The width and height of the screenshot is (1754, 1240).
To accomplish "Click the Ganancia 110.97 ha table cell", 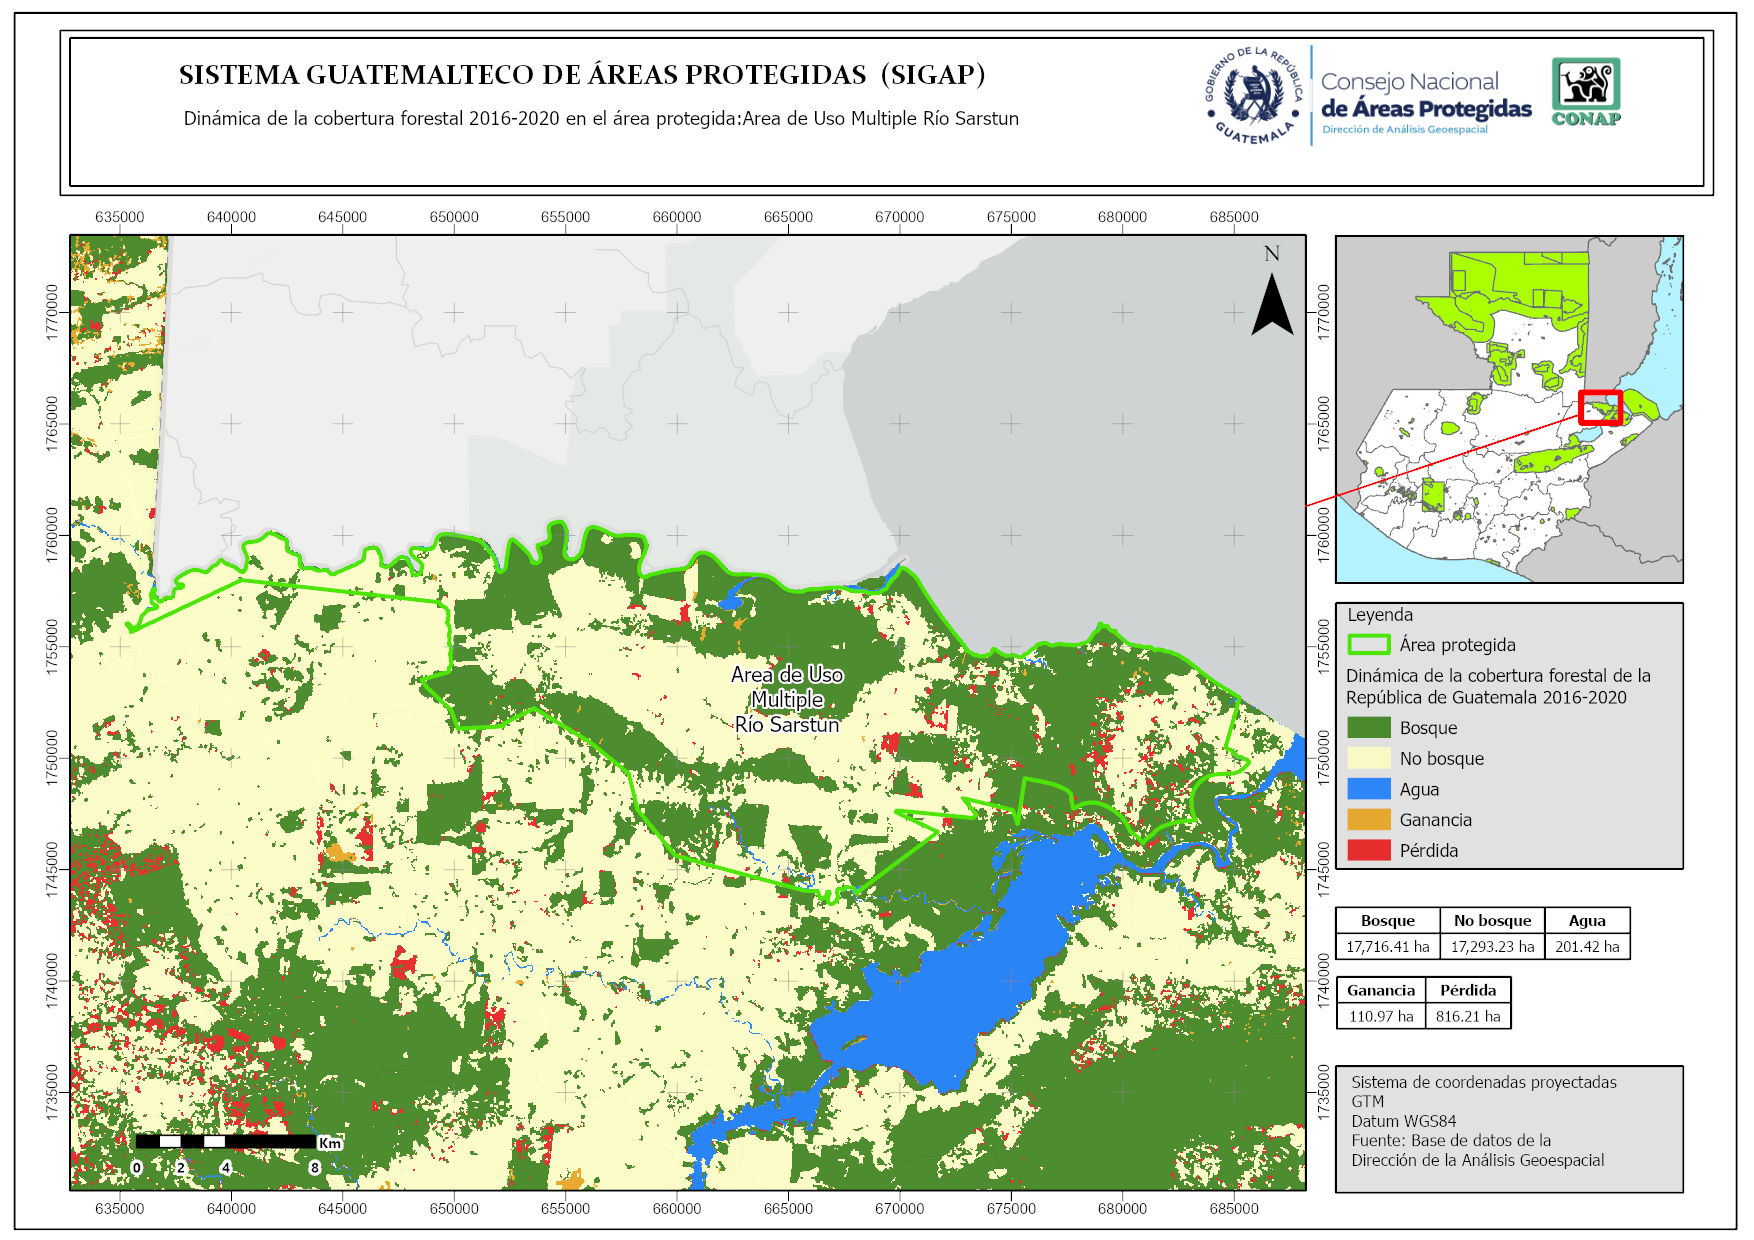I will 1381,1016.
